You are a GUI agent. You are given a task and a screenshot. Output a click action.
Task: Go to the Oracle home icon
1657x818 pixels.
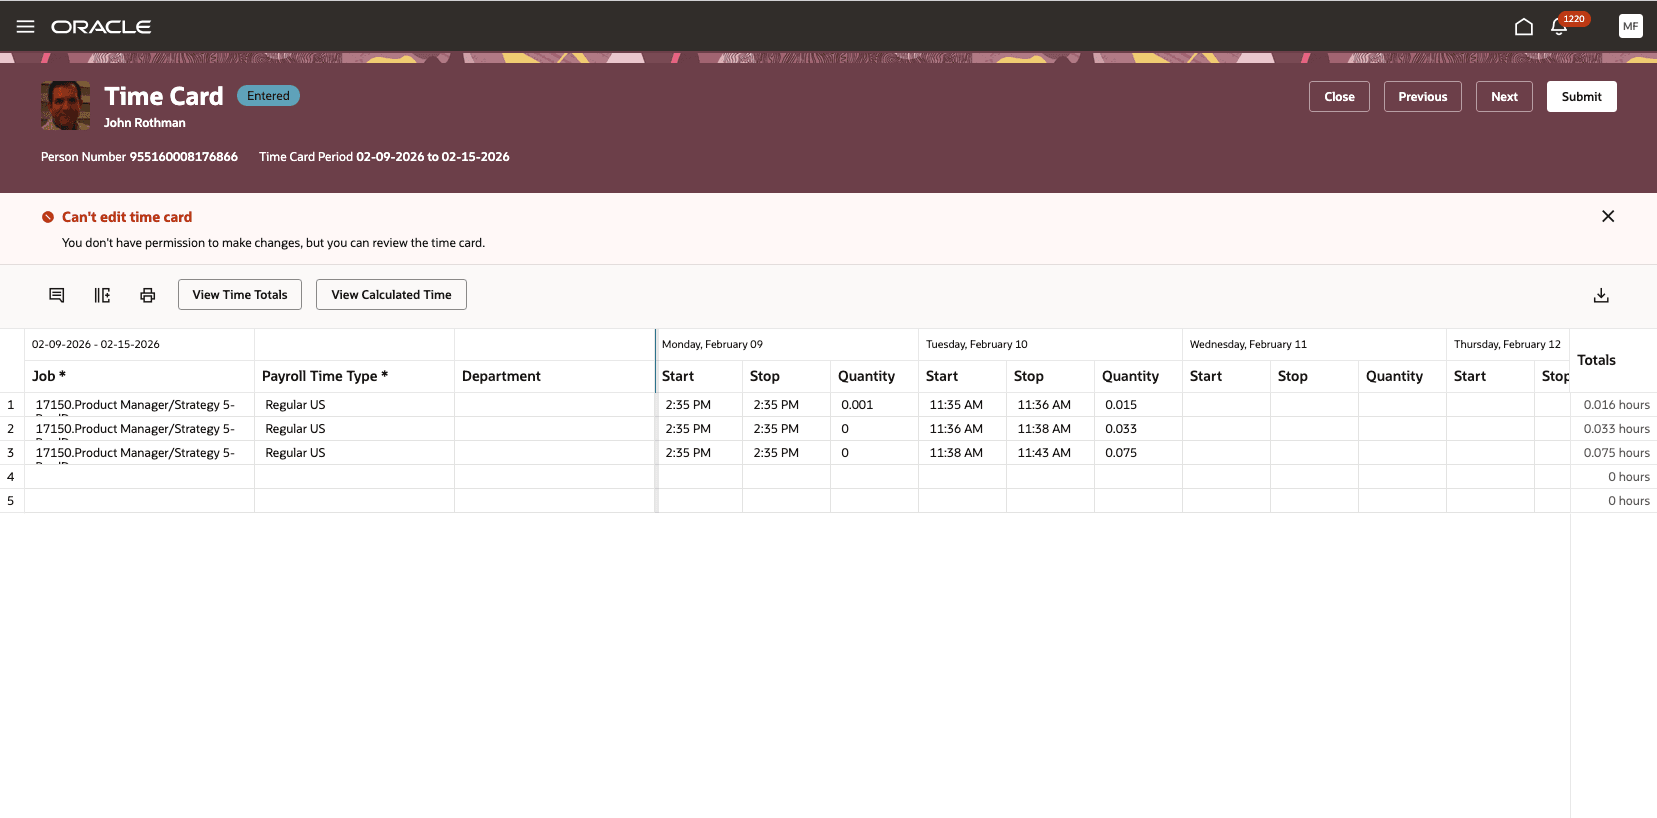(x=1523, y=27)
